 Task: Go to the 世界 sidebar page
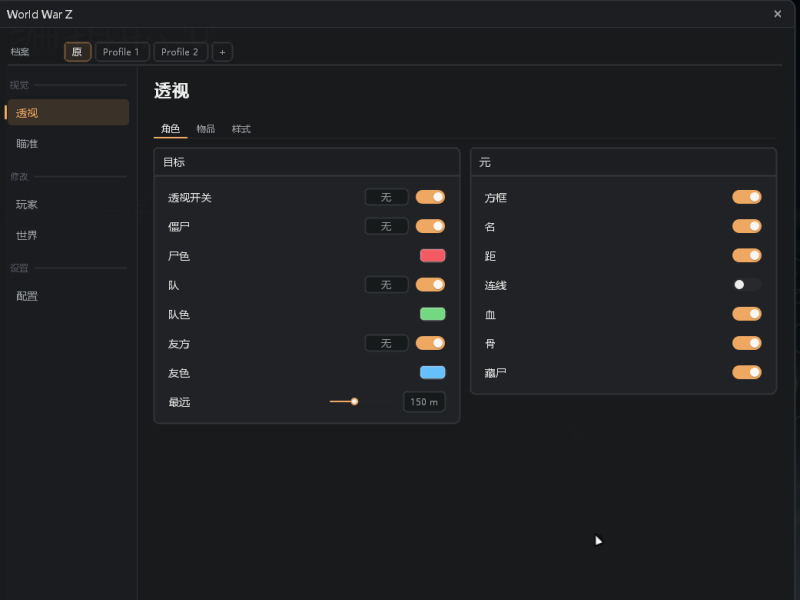[x=68, y=235]
